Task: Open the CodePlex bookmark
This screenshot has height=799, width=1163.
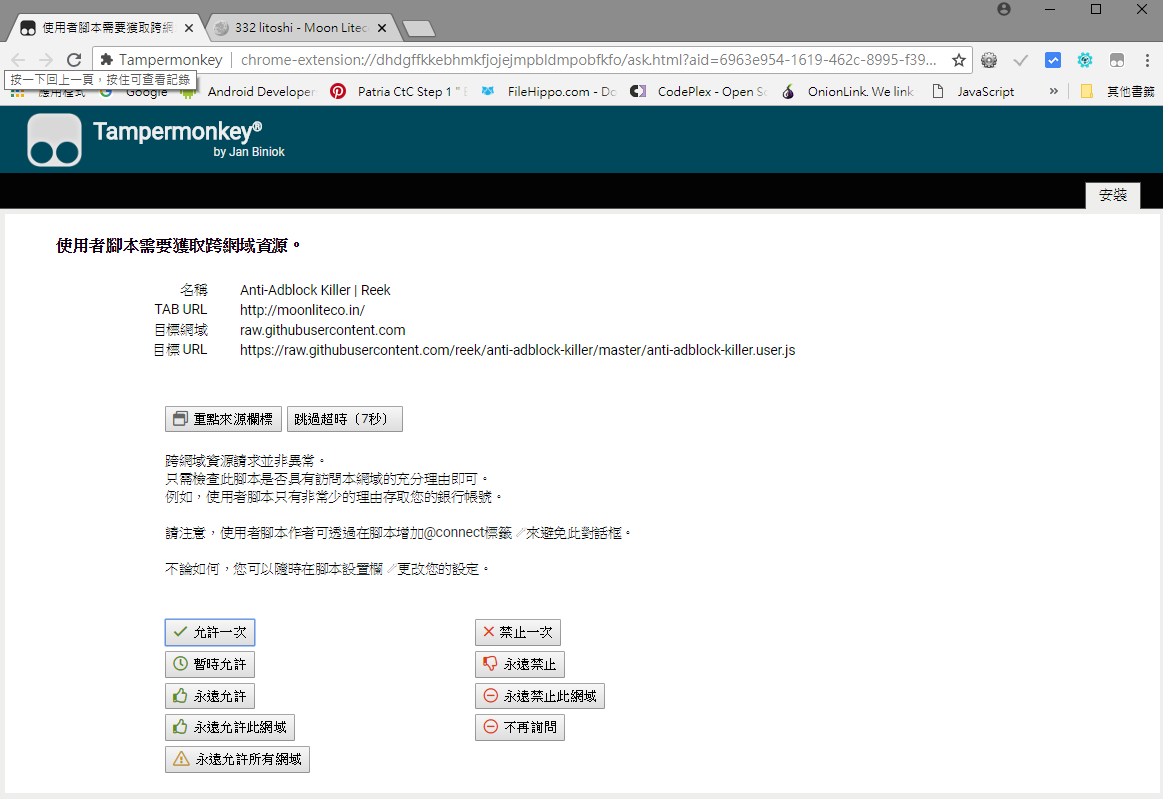Action: (699, 91)
